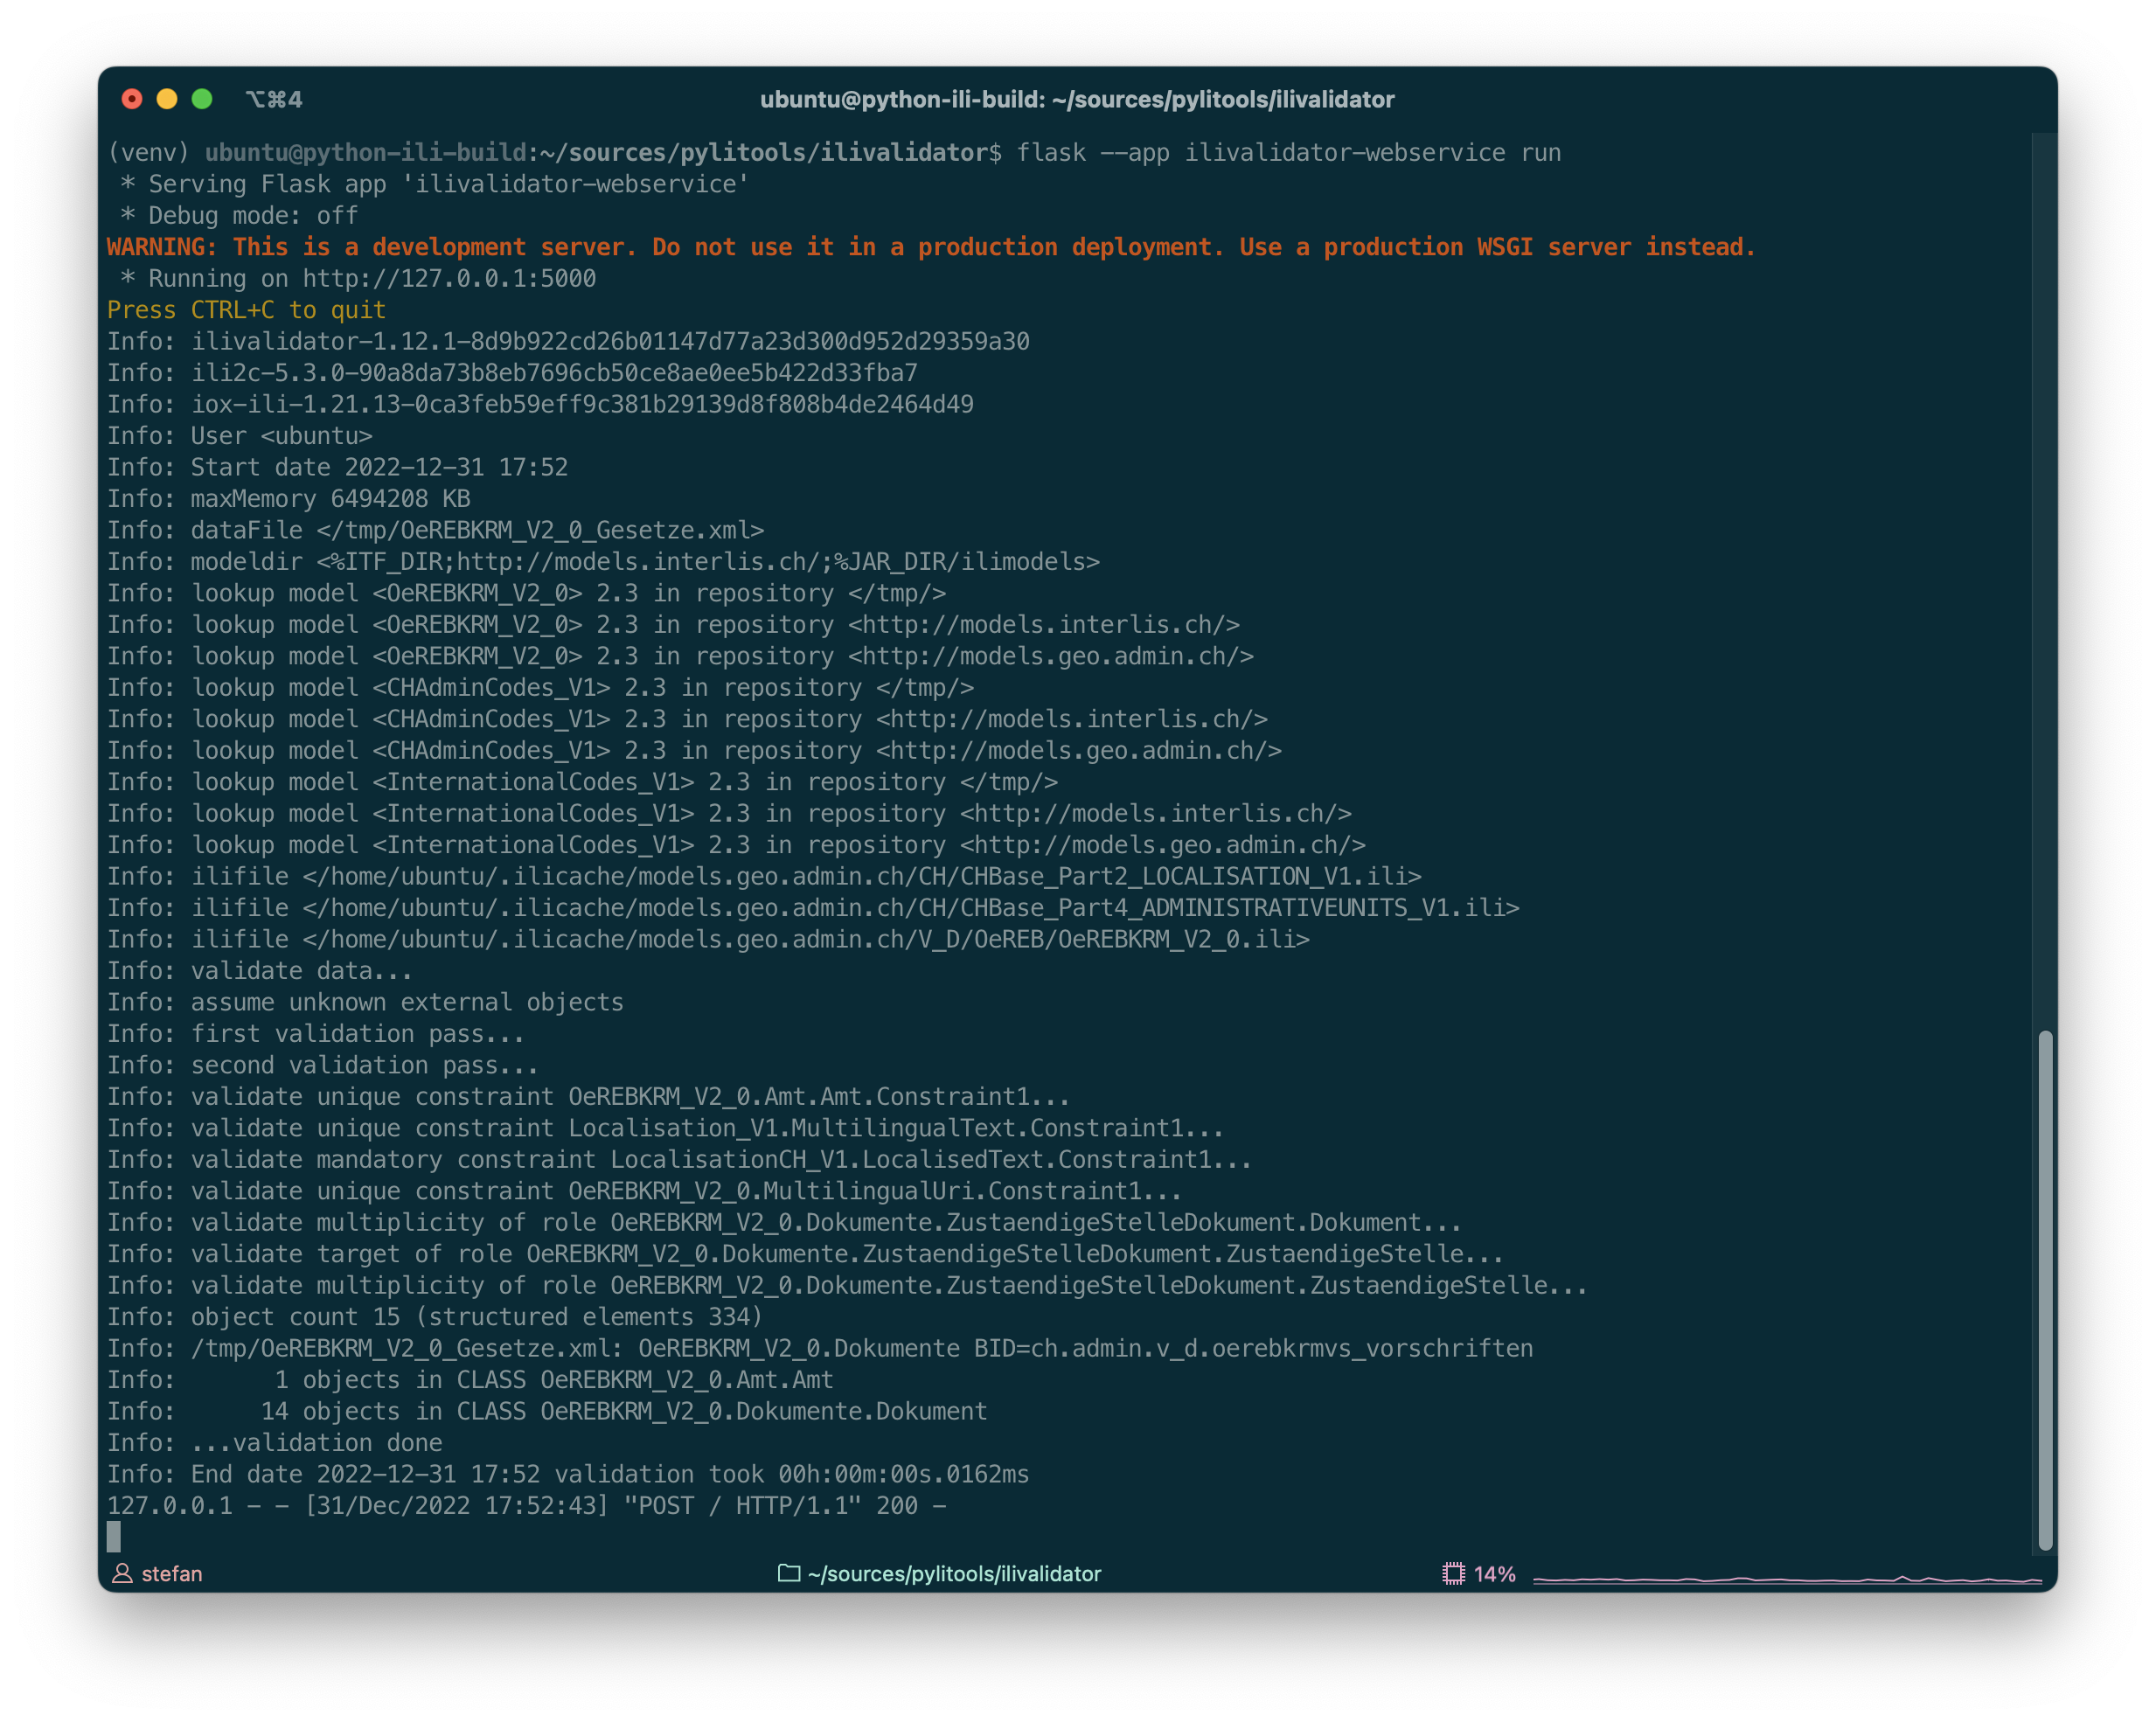Click the MultilingualUri.Constraint1 line

(x=645, y=1192)
